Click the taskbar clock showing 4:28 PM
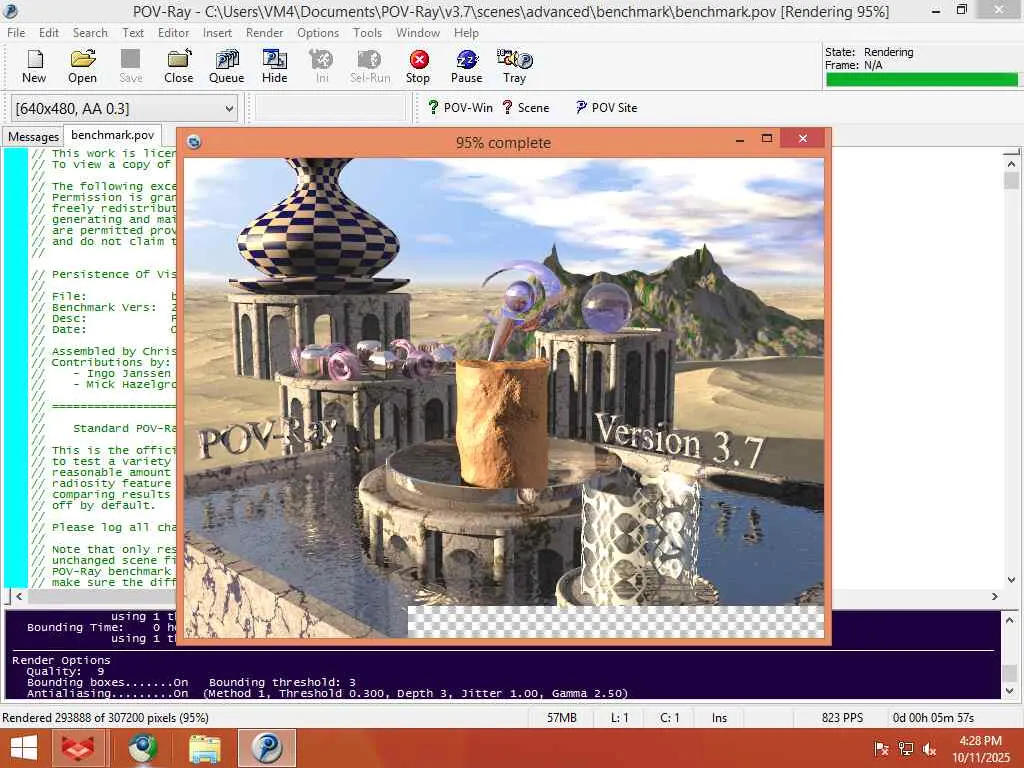 click(x=980, y=749)
